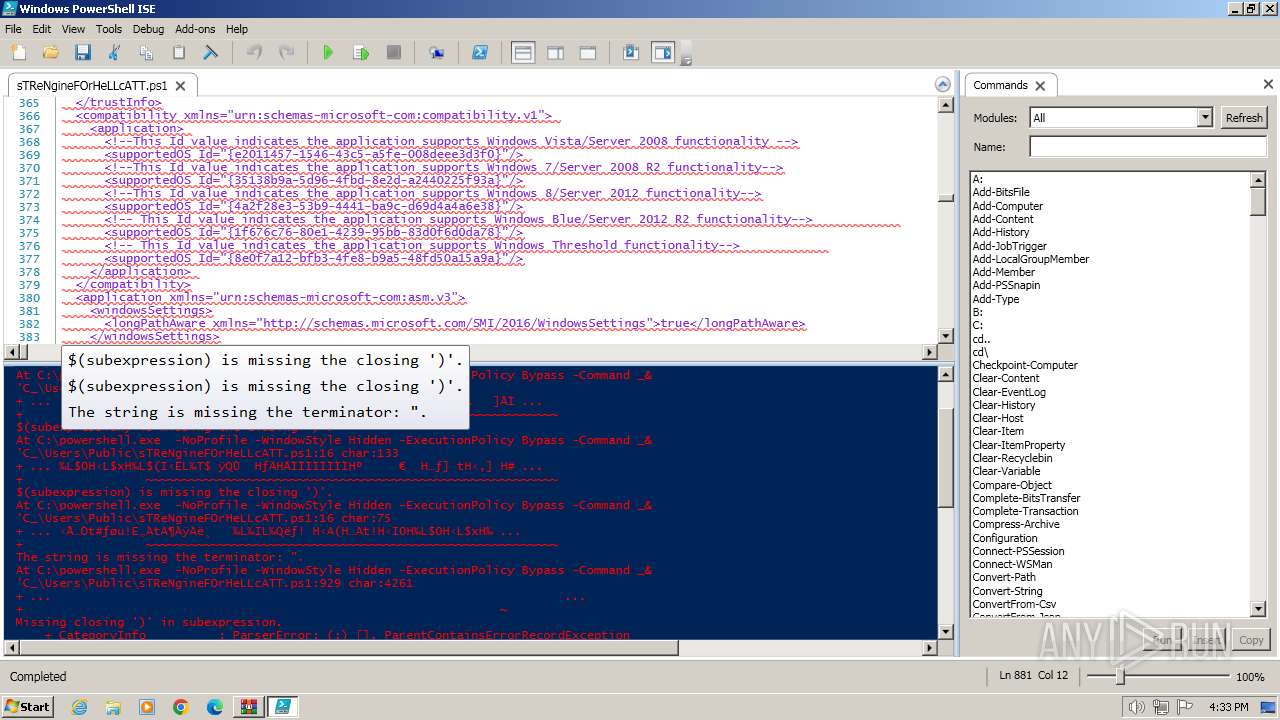
Task: Open the Help menu
Action: point(237,29)
